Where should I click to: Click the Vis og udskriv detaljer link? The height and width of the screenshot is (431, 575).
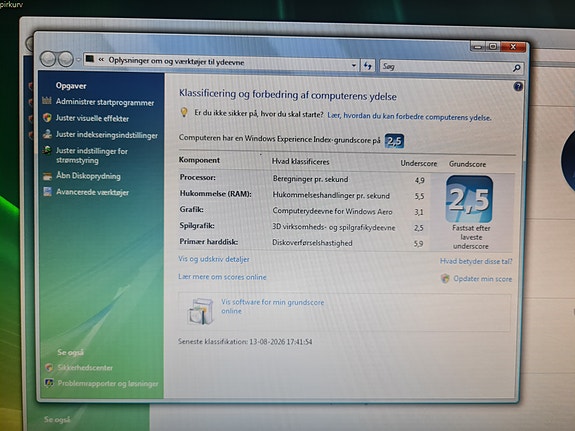[214, 259]
